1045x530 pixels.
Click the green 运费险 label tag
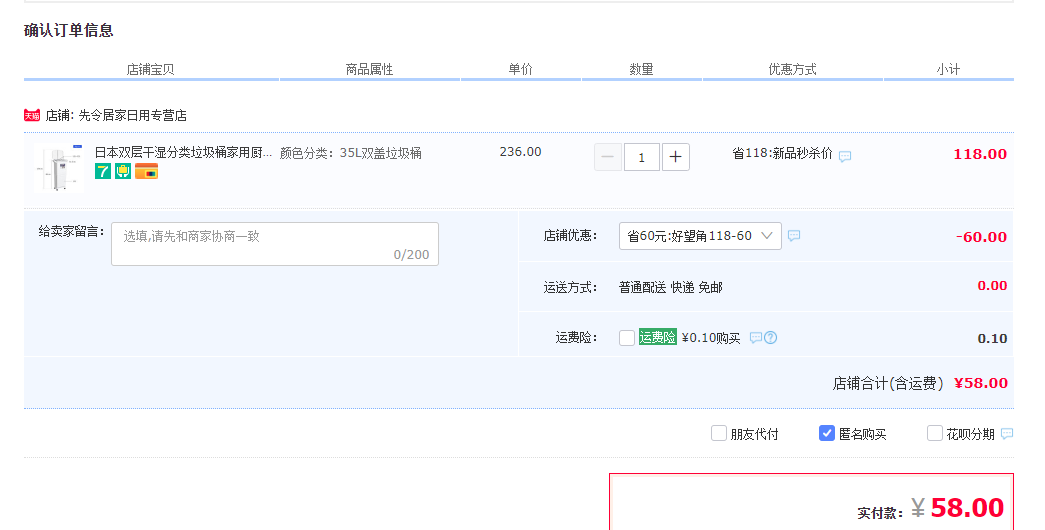pyautogui.click(x=658, y=337)
